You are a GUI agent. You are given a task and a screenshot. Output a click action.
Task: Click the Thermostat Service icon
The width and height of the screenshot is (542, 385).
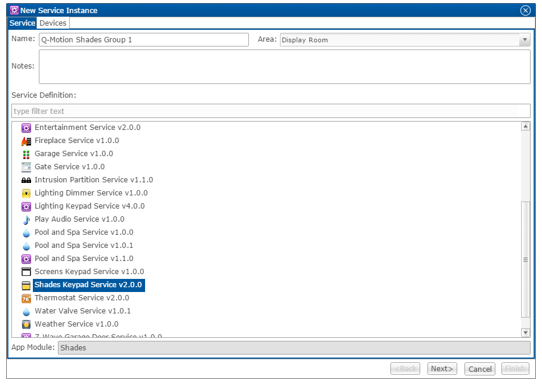[26, 298]
